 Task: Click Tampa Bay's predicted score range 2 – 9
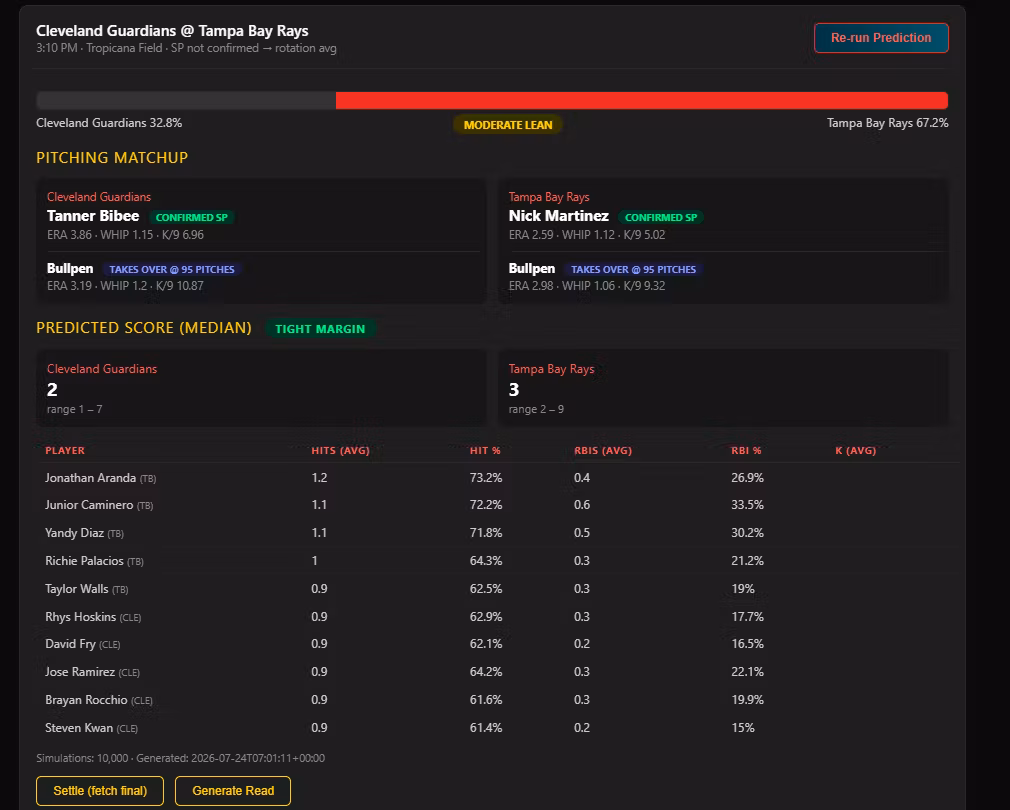pyautogui.click(x=536, y=410)
